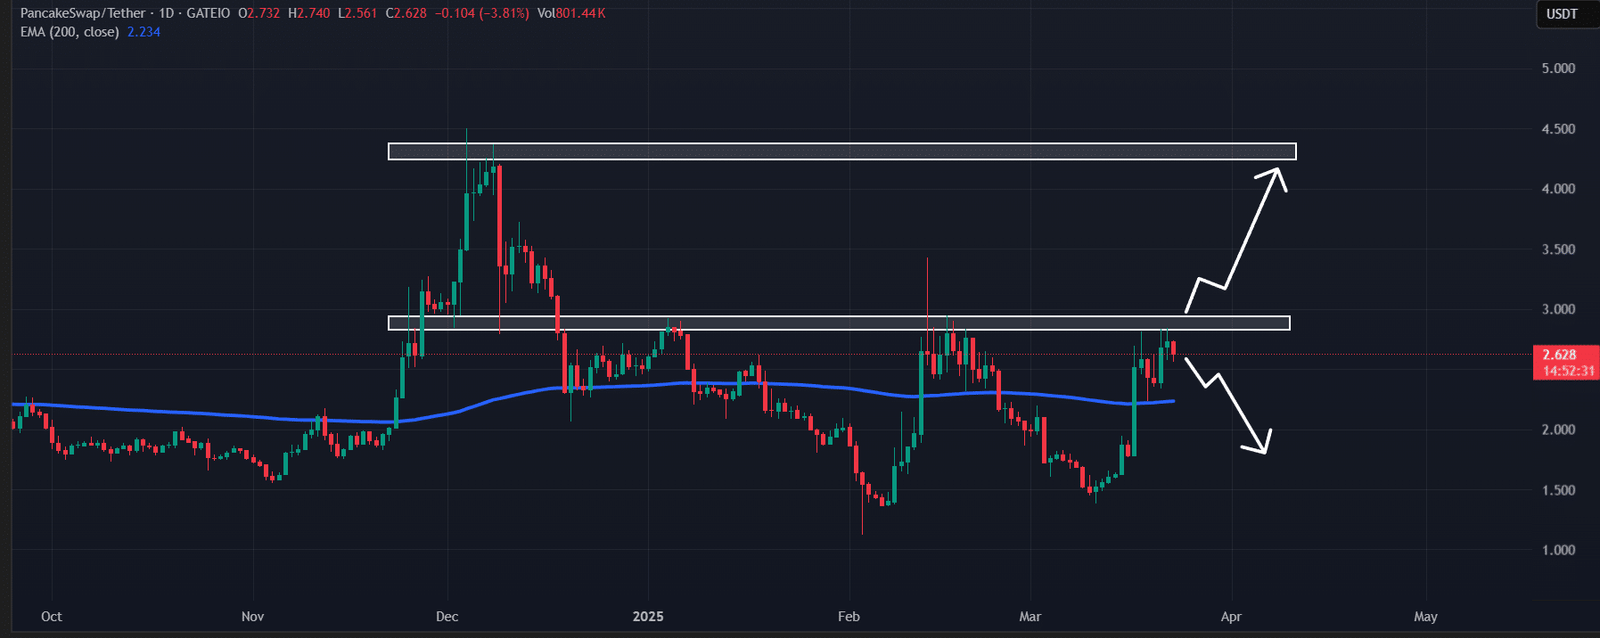Viewport: 1600px width, 638px height.
Task: Click the 5.000 price axis label
Action: point(1558,69)
